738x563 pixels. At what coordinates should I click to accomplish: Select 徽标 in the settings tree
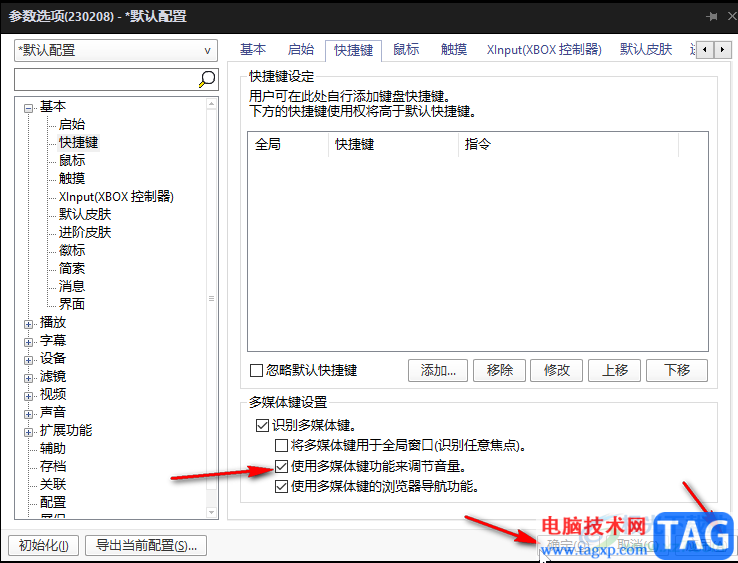(72, 250)
